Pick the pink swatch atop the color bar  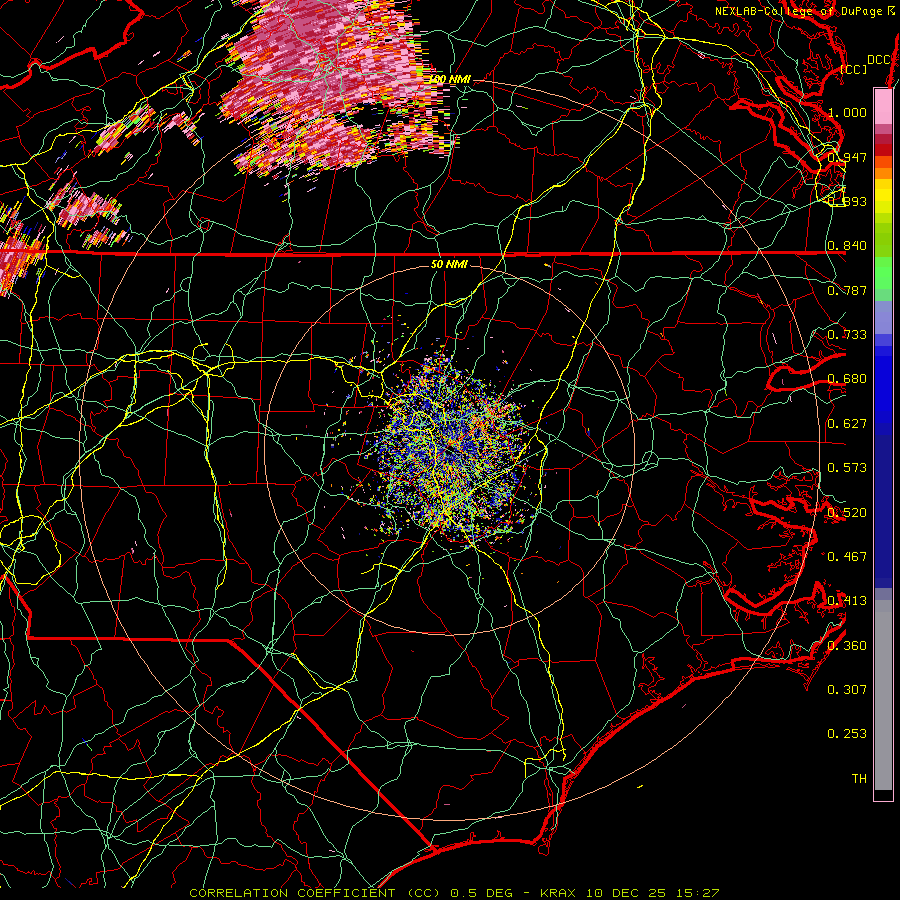(883, 106)
